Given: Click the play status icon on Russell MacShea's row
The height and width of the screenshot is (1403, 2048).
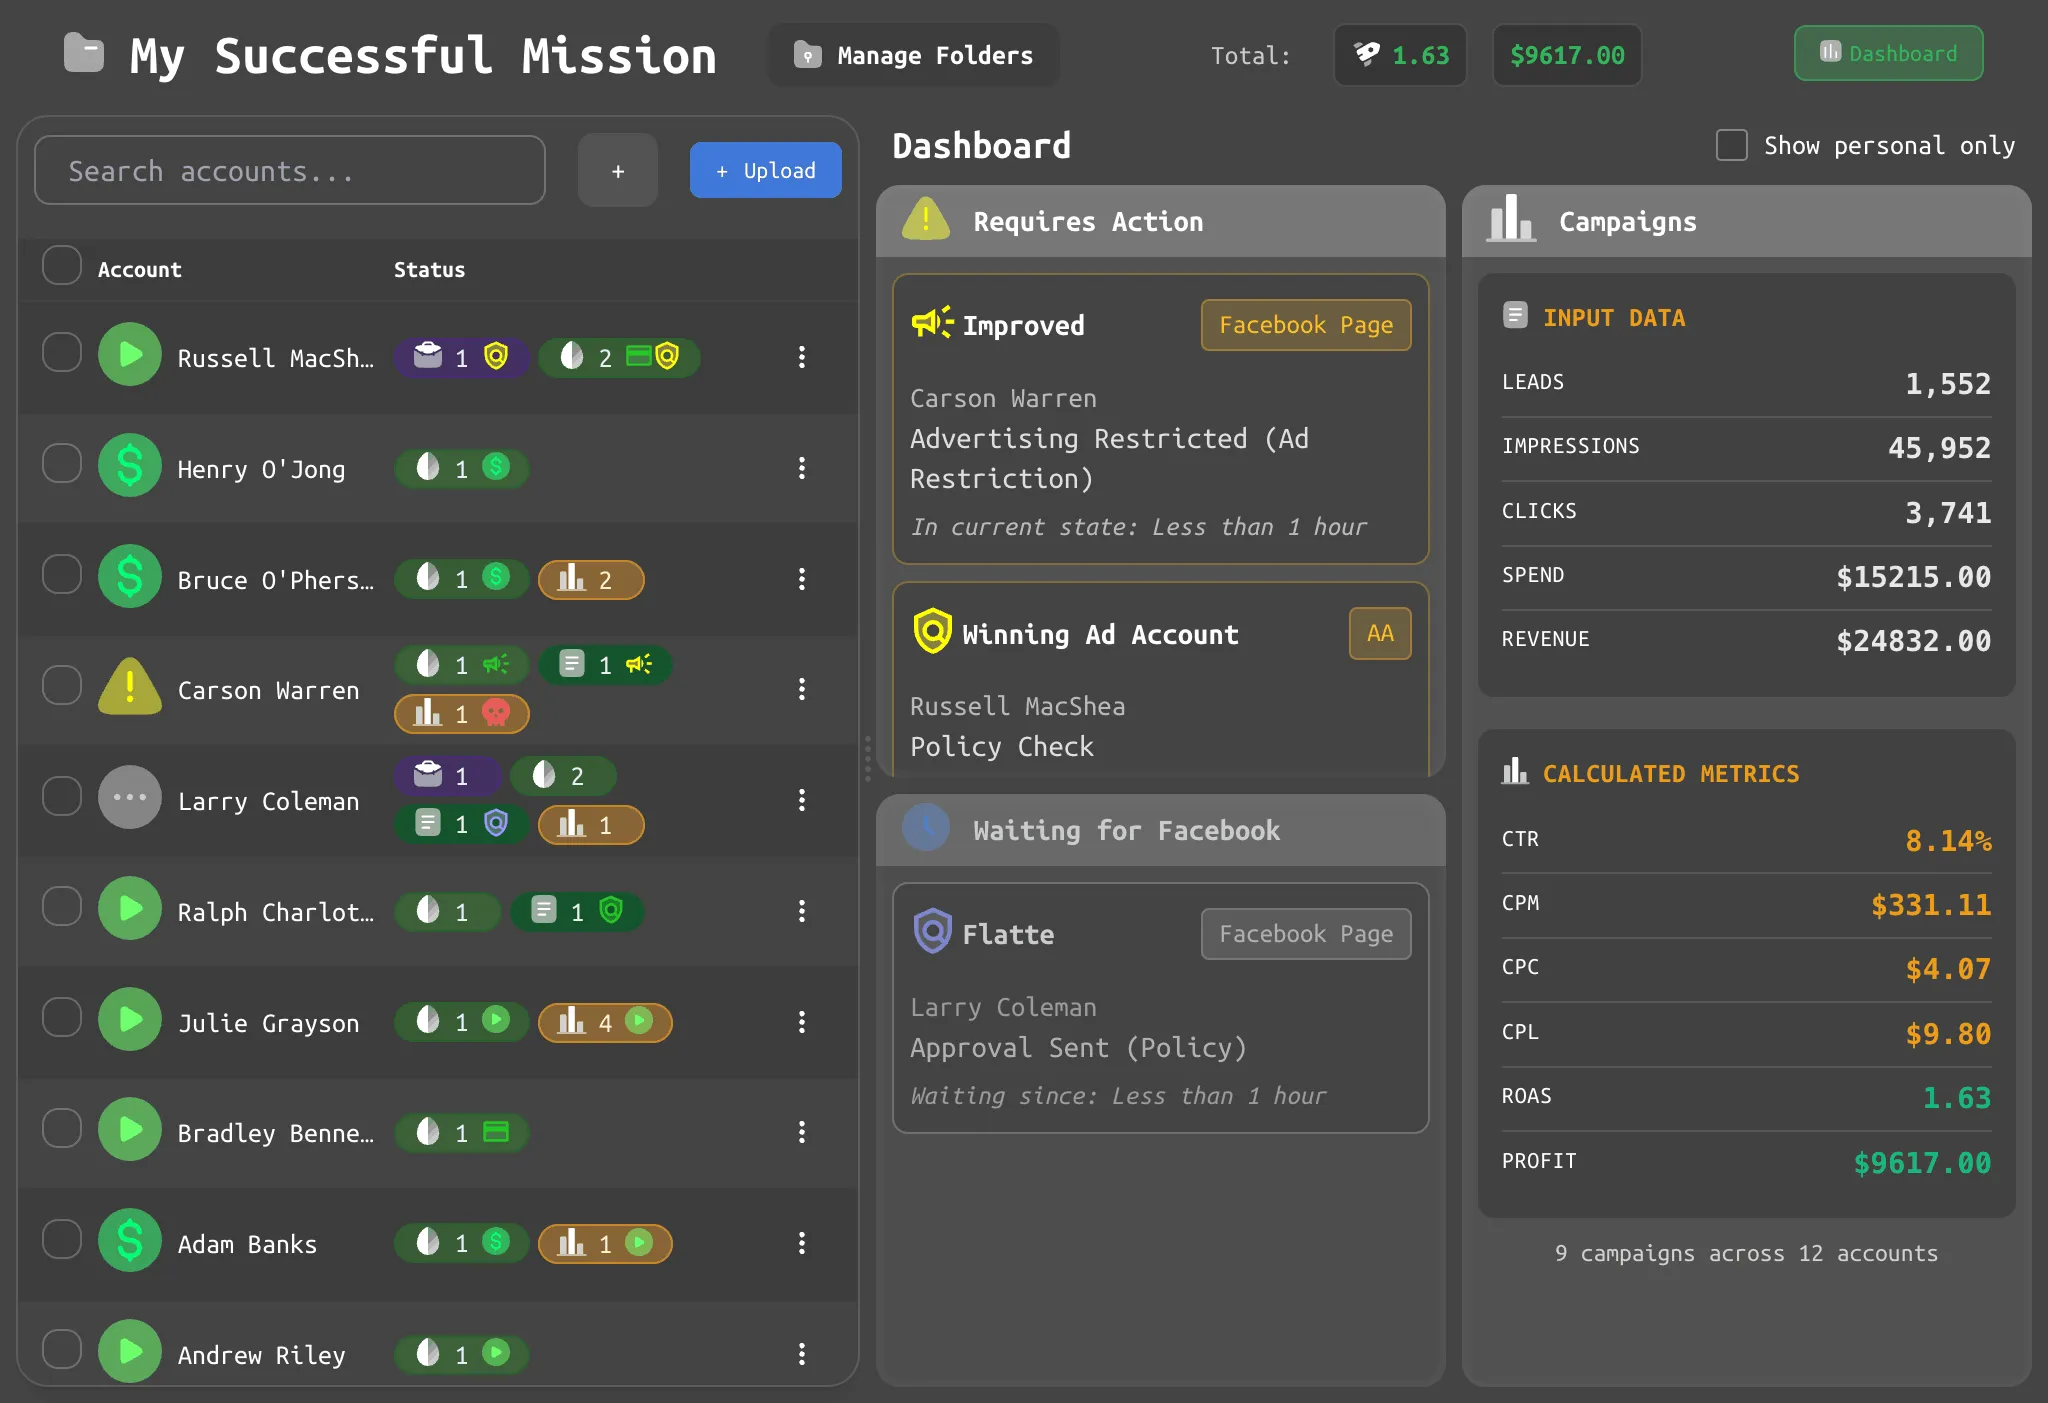Looking at the screenshot, I should pos(130,354).
